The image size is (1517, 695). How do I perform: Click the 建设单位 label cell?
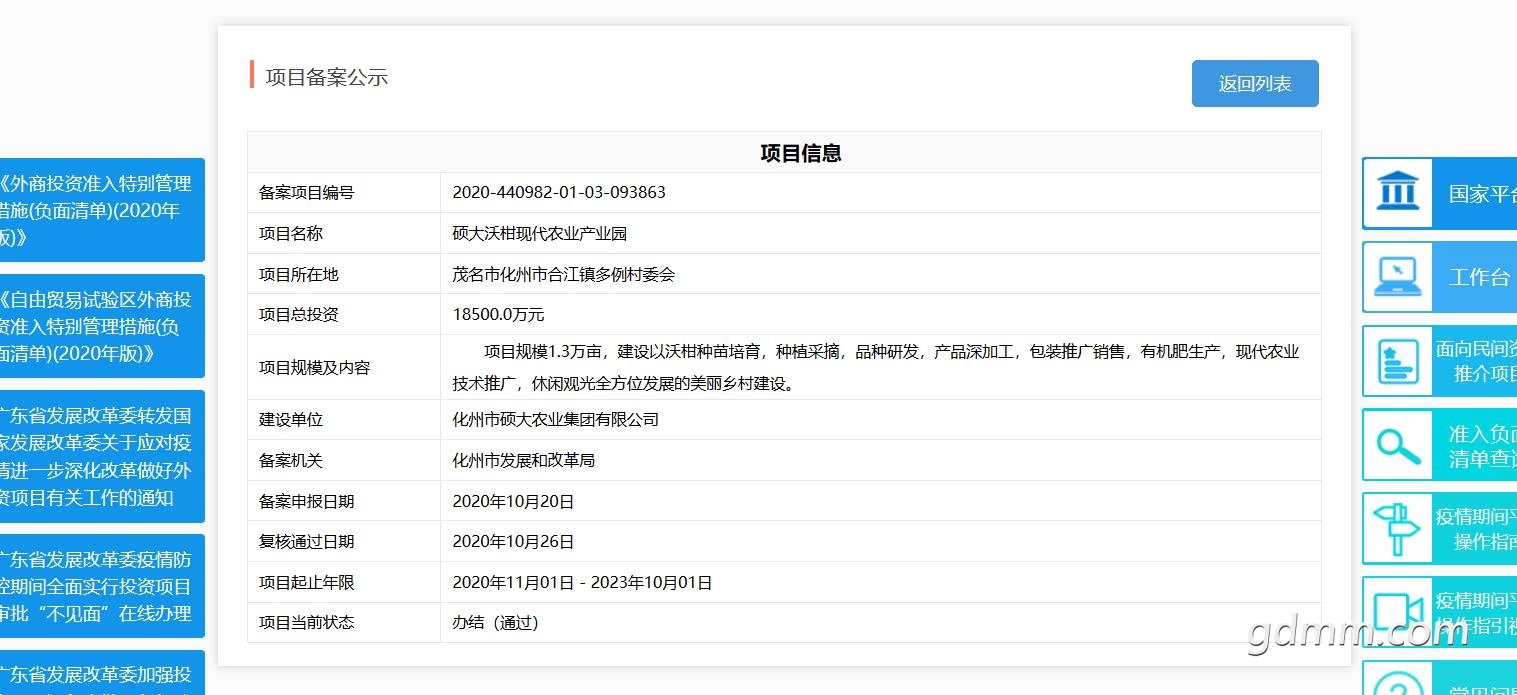pos(344,420)
